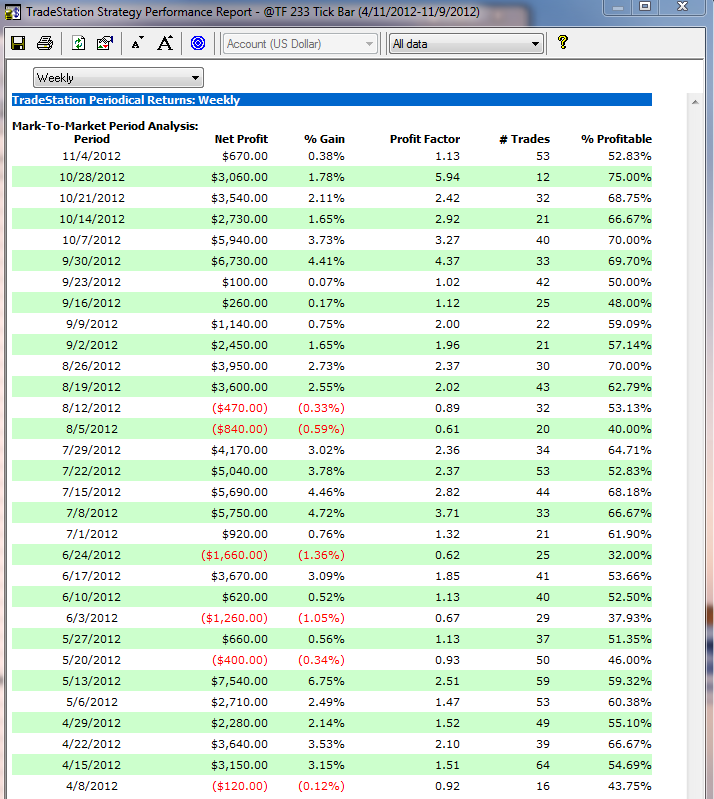Select the 9/23/2012 period cell
Image resolution: width=714 pixels, height=799 pixels.
(92, 282)
